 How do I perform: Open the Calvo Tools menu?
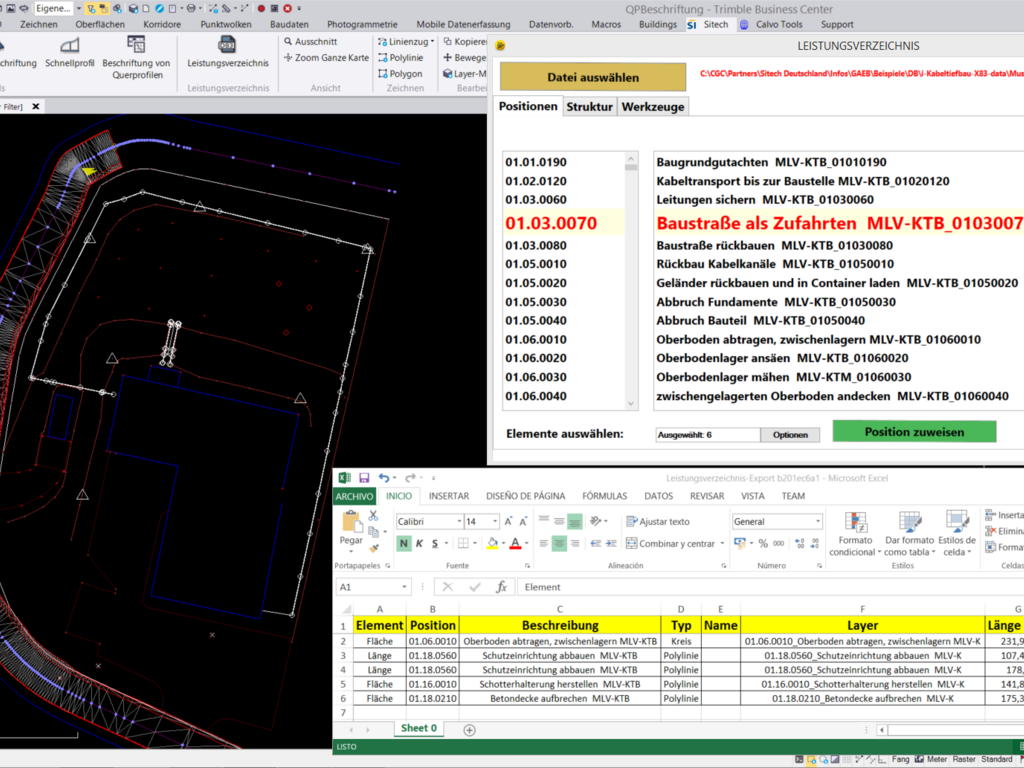[x=779, y=24]
